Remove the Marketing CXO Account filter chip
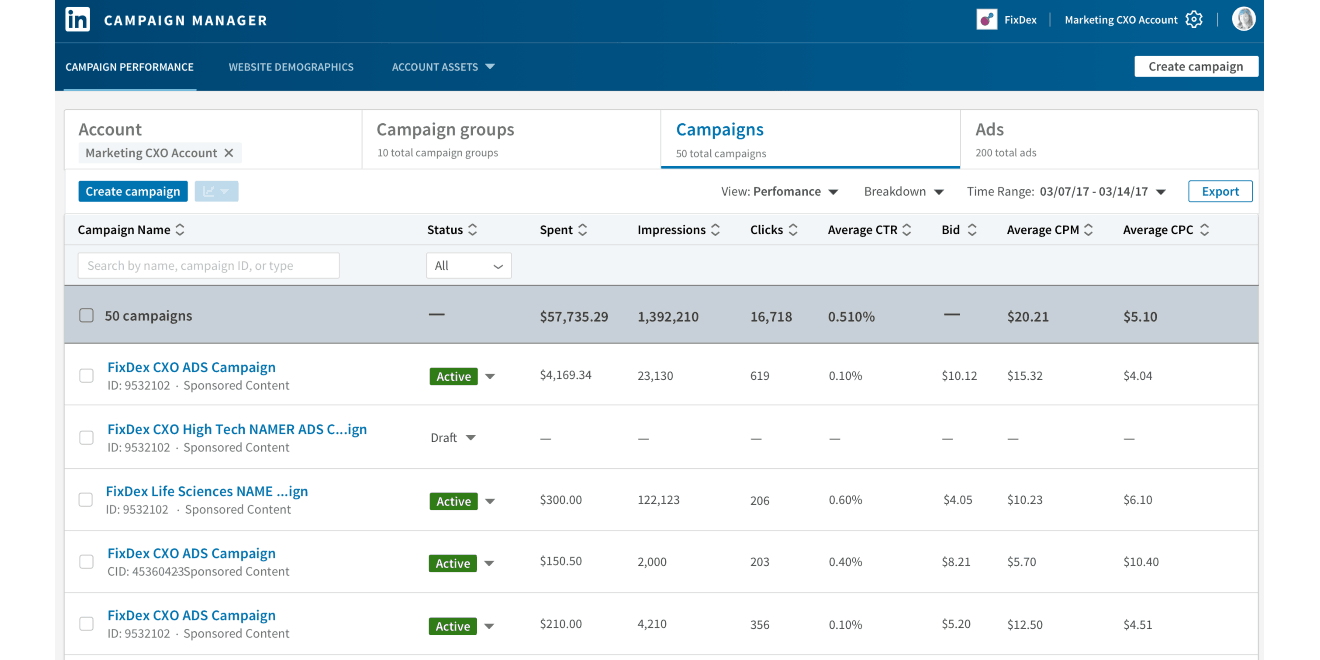1320x660 pixels. pos(228,153)
